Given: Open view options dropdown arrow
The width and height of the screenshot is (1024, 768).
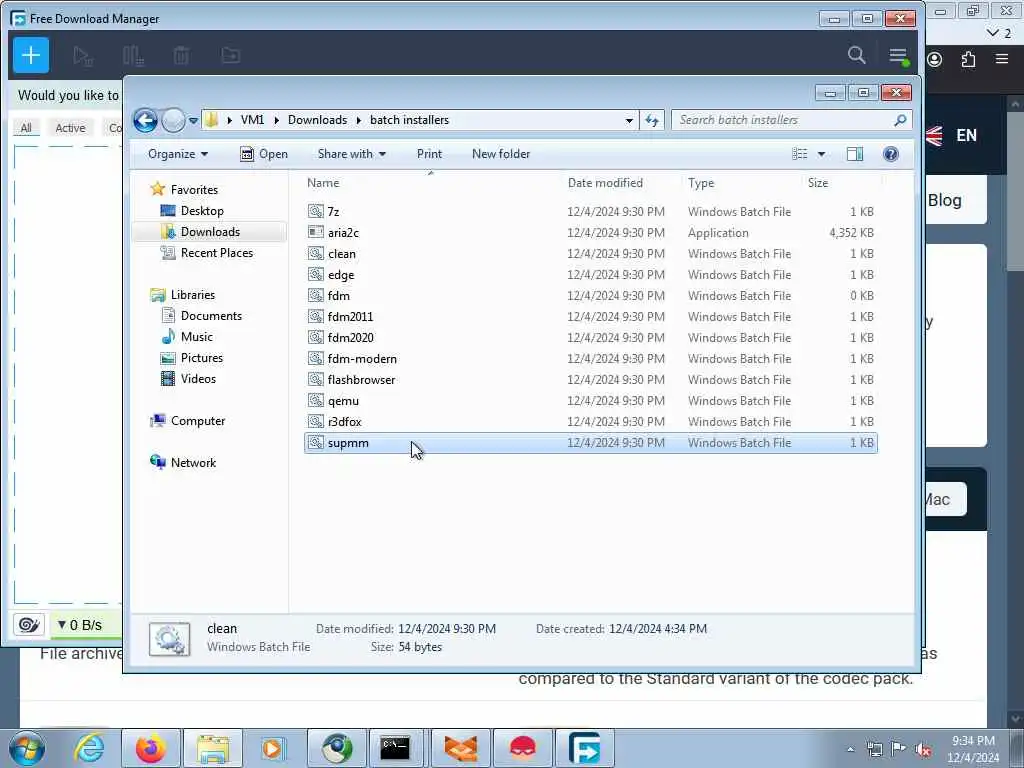Looking at the screenshot, I should click(821, 154).
